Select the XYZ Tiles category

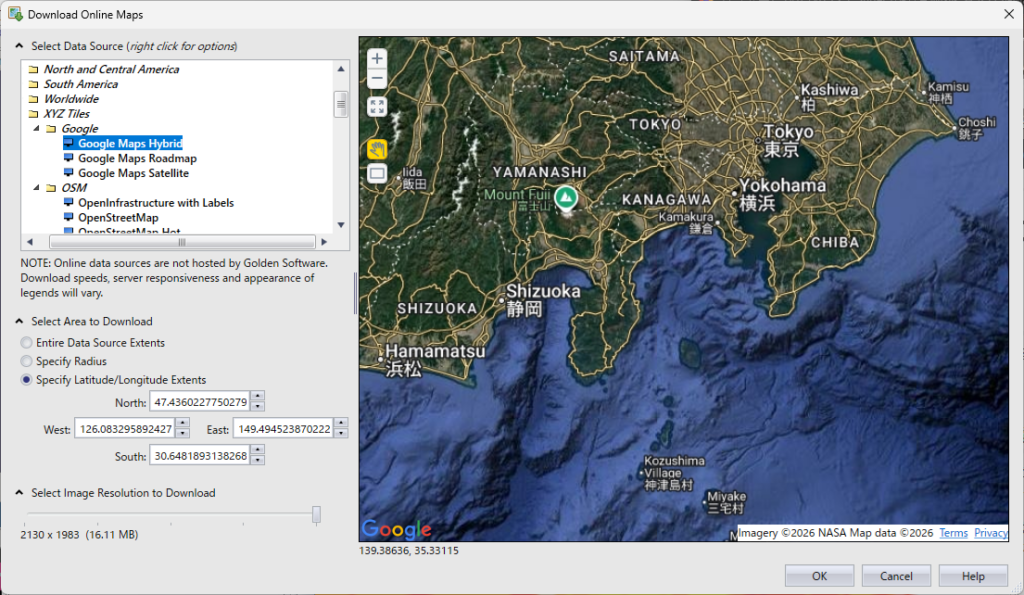click(66, 114)
